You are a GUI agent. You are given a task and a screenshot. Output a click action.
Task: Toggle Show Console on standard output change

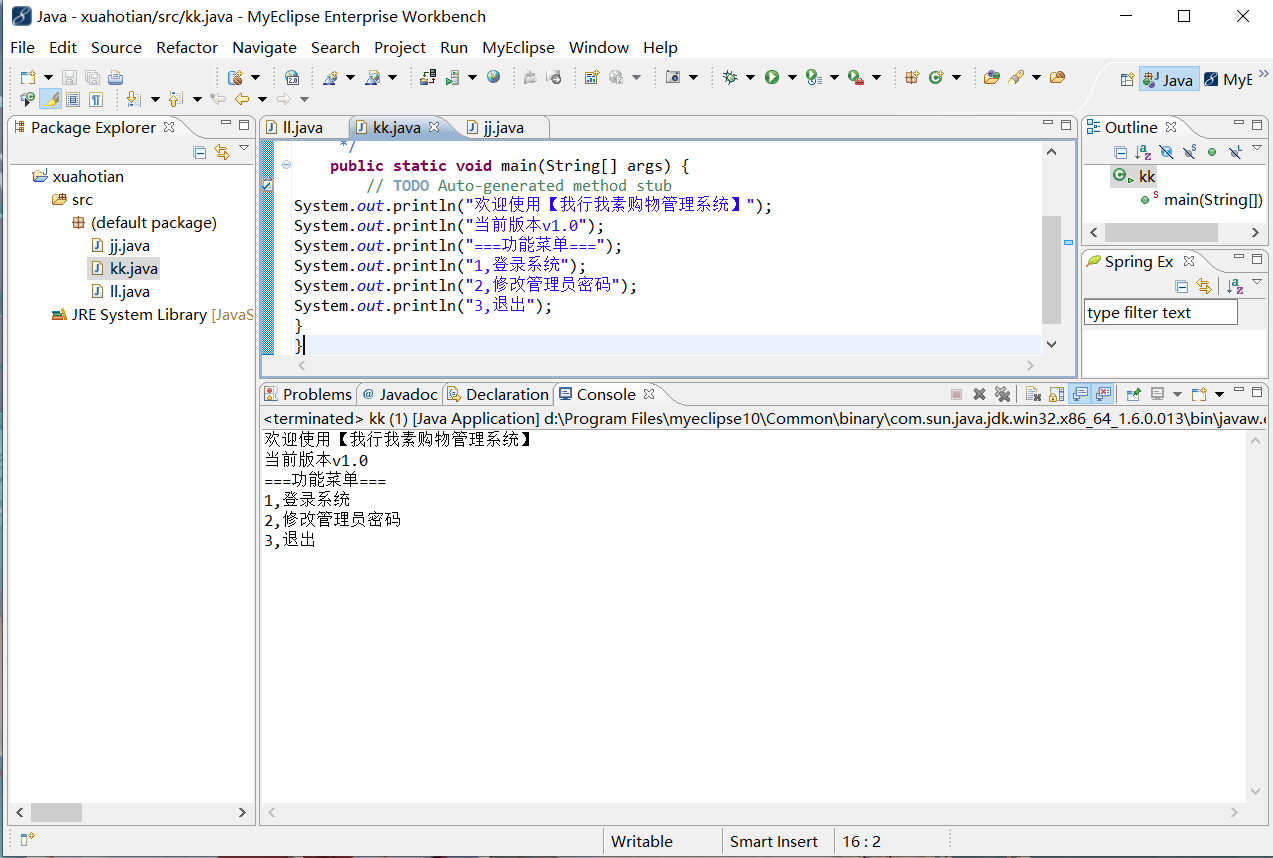1080,394
